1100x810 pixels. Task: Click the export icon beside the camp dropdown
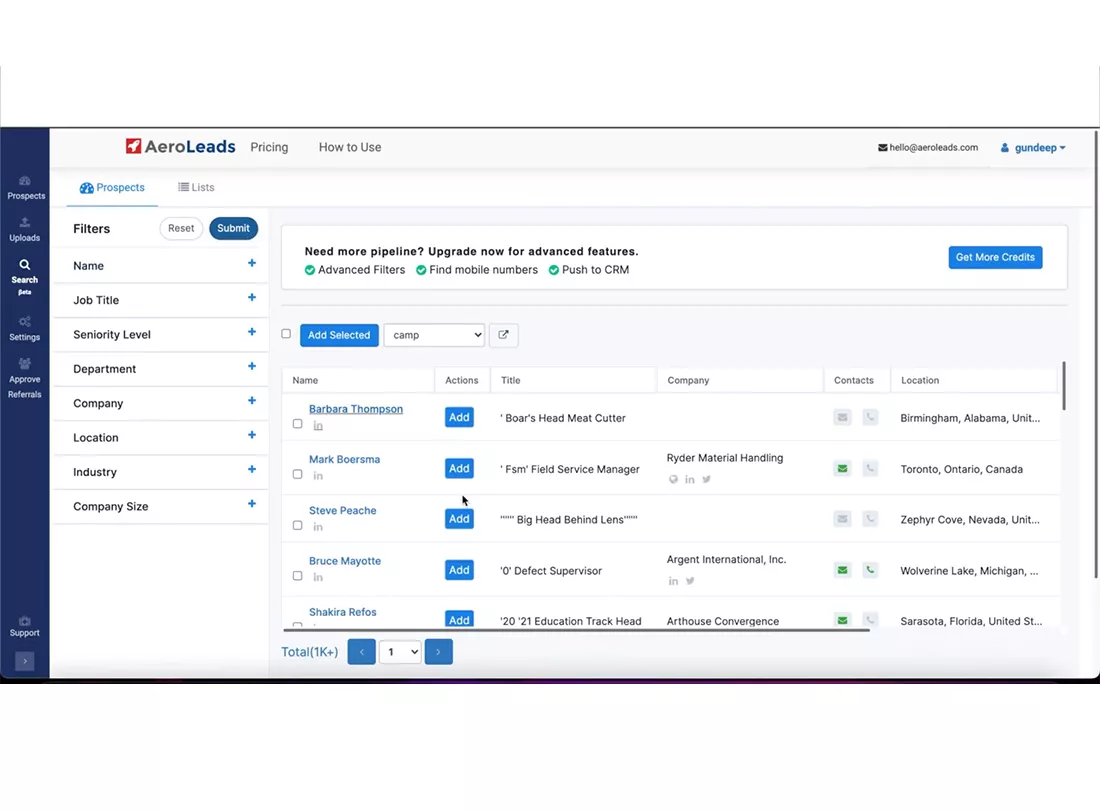click(x=503, y=335)
